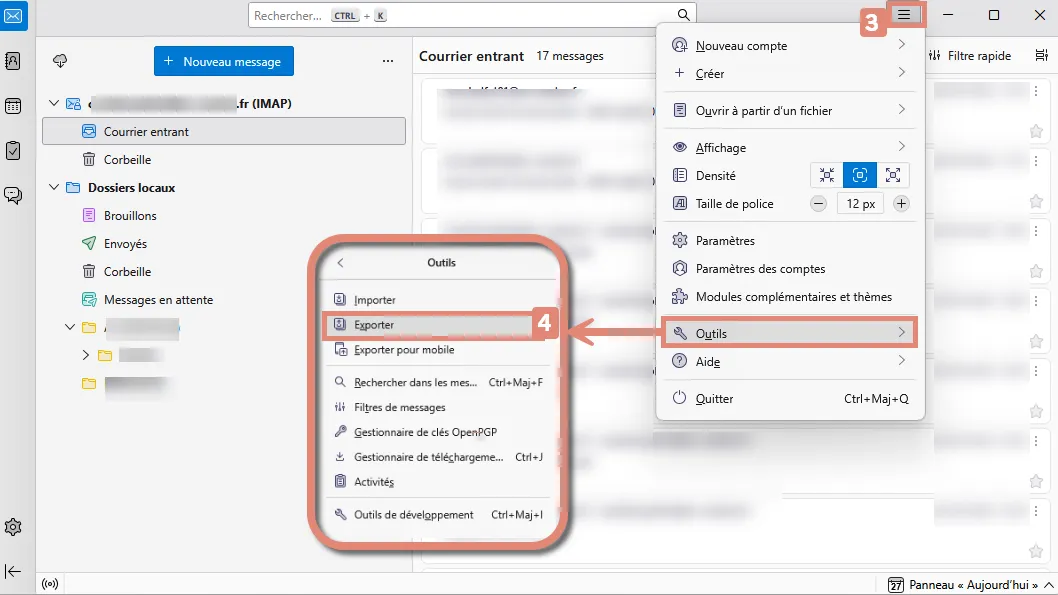The image size is (1058, 595).
Task: Open the Aide submenu
Action: (790, 362)
